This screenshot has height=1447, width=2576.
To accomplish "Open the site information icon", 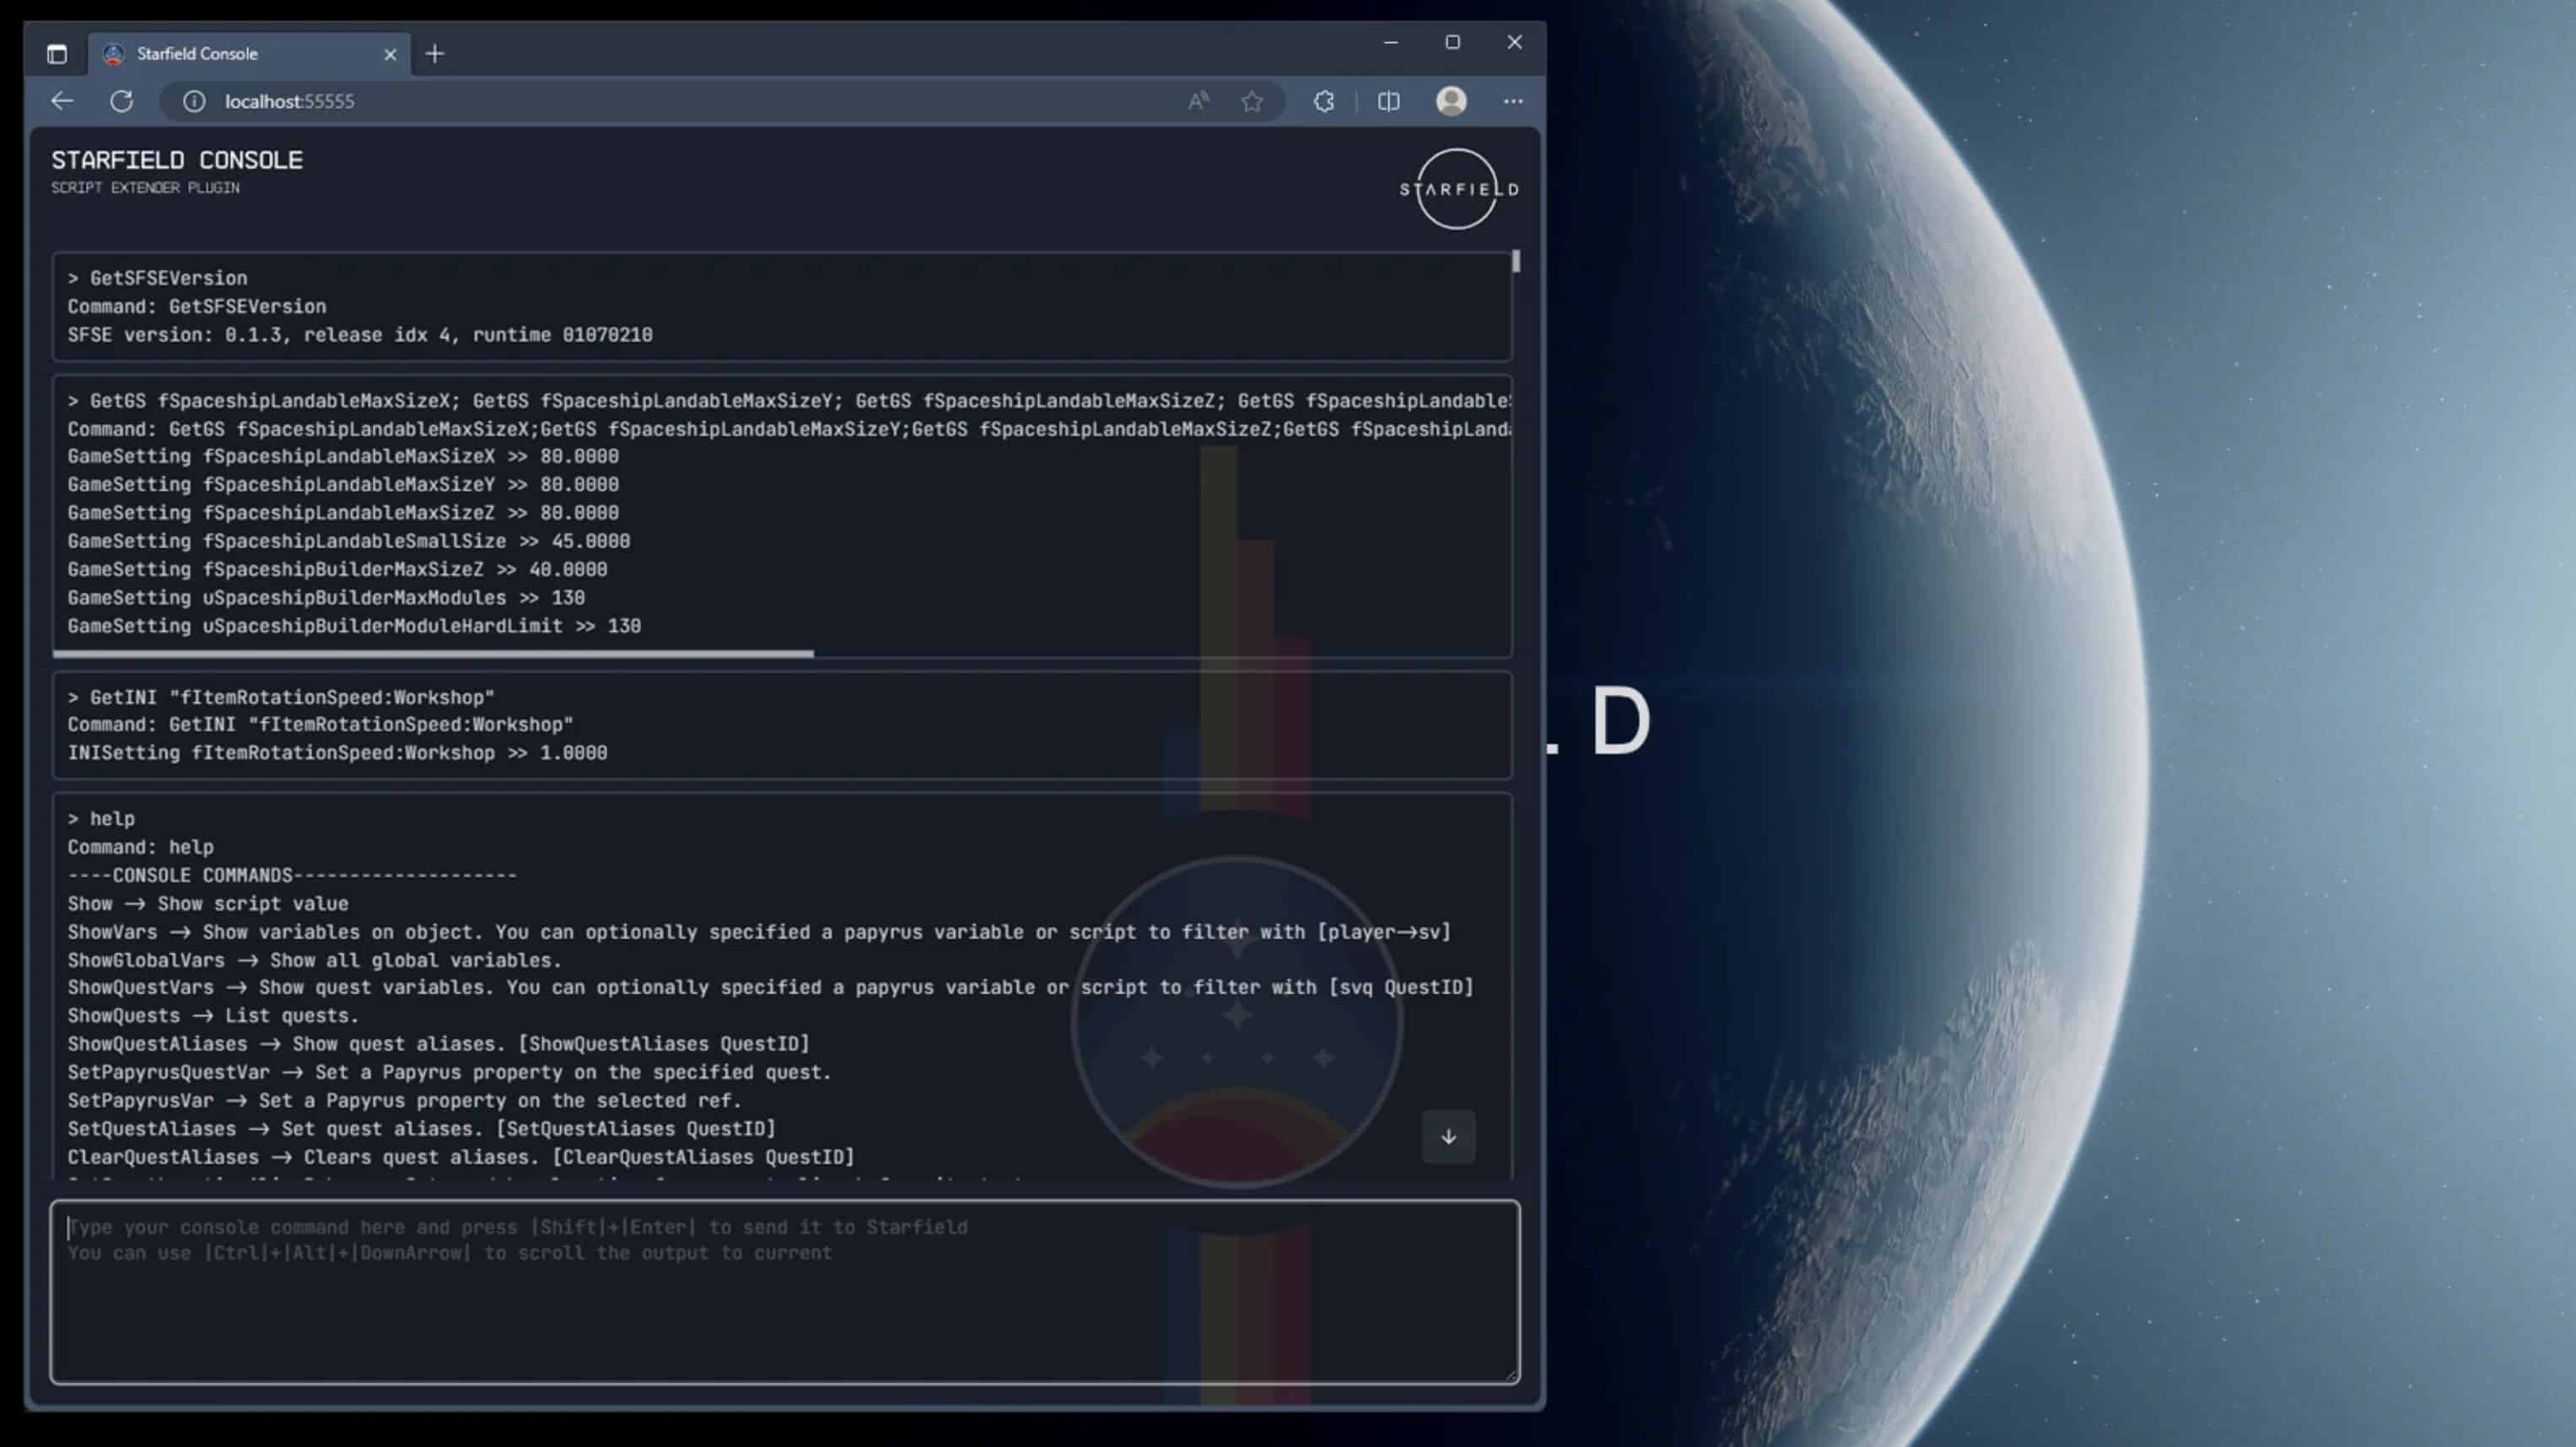I will pyautogui.click(x=194, y=101).
